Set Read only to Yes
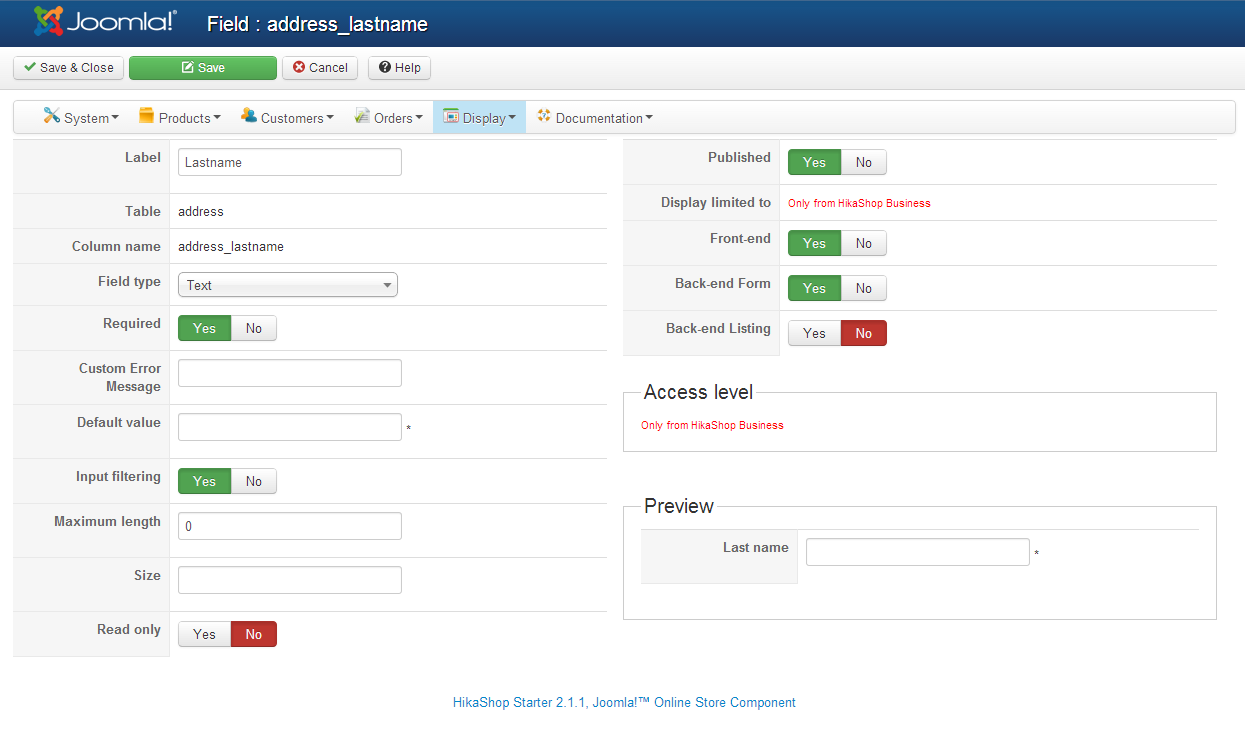The width and height of the screenshot is (1245, 729). click(x=205, y=634)
